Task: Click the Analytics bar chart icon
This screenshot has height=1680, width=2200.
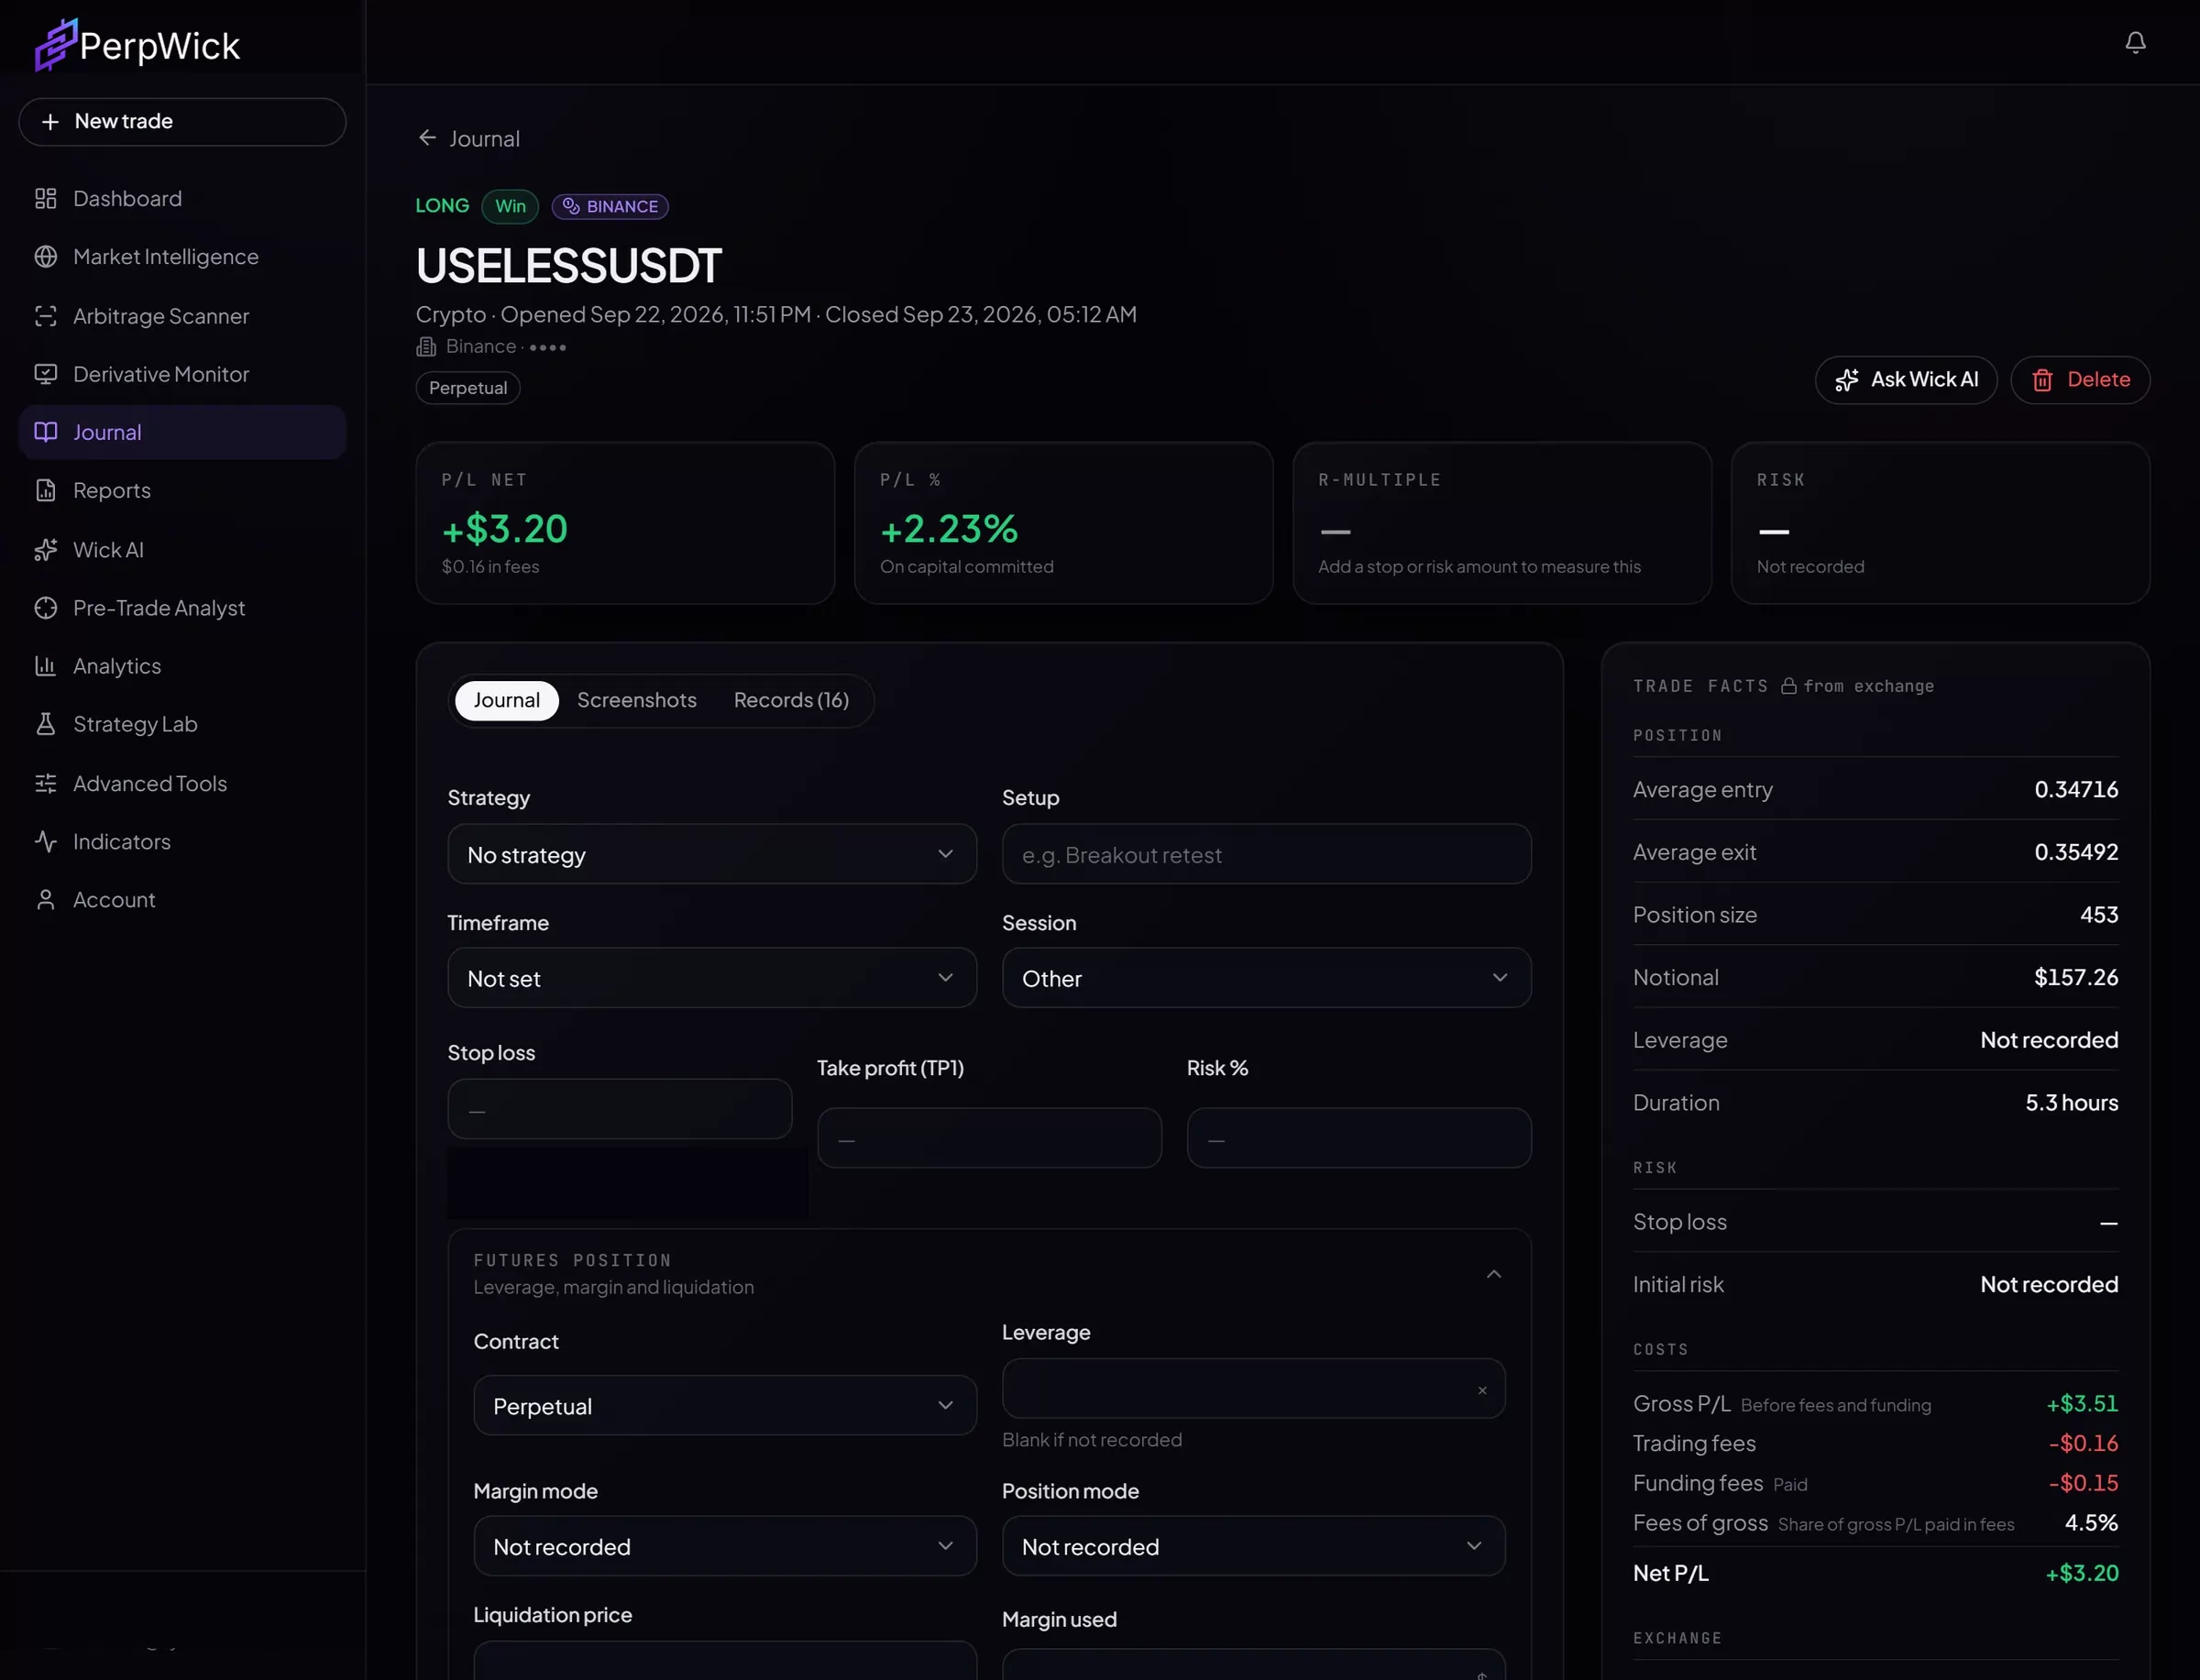Action: [x=45, y=665]
